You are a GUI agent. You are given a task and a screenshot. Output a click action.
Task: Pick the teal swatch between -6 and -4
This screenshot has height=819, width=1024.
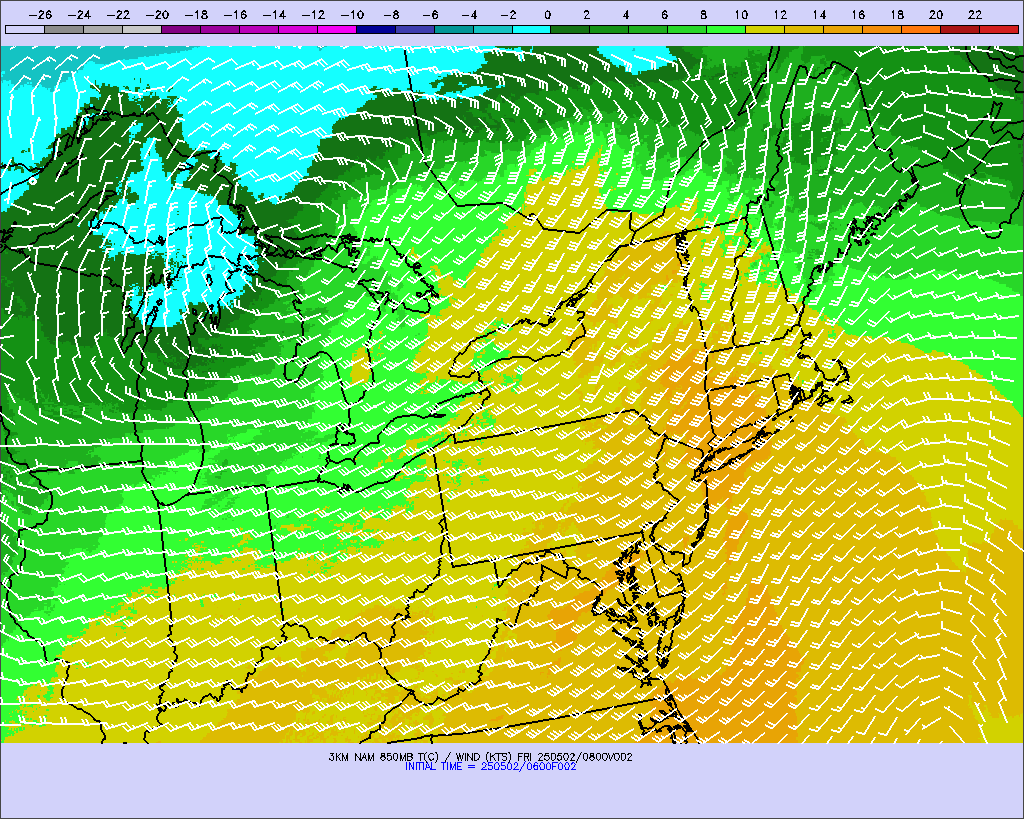(x=453, y=29)
